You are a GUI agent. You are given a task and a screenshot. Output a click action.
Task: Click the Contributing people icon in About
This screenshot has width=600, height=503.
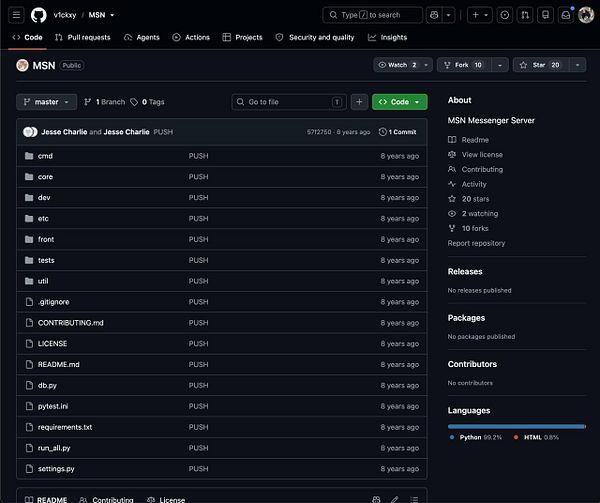(452, 169)
